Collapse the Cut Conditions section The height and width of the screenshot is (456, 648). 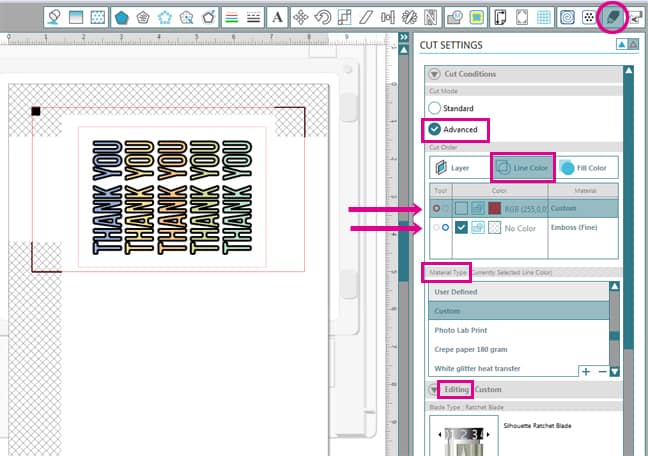434,74
